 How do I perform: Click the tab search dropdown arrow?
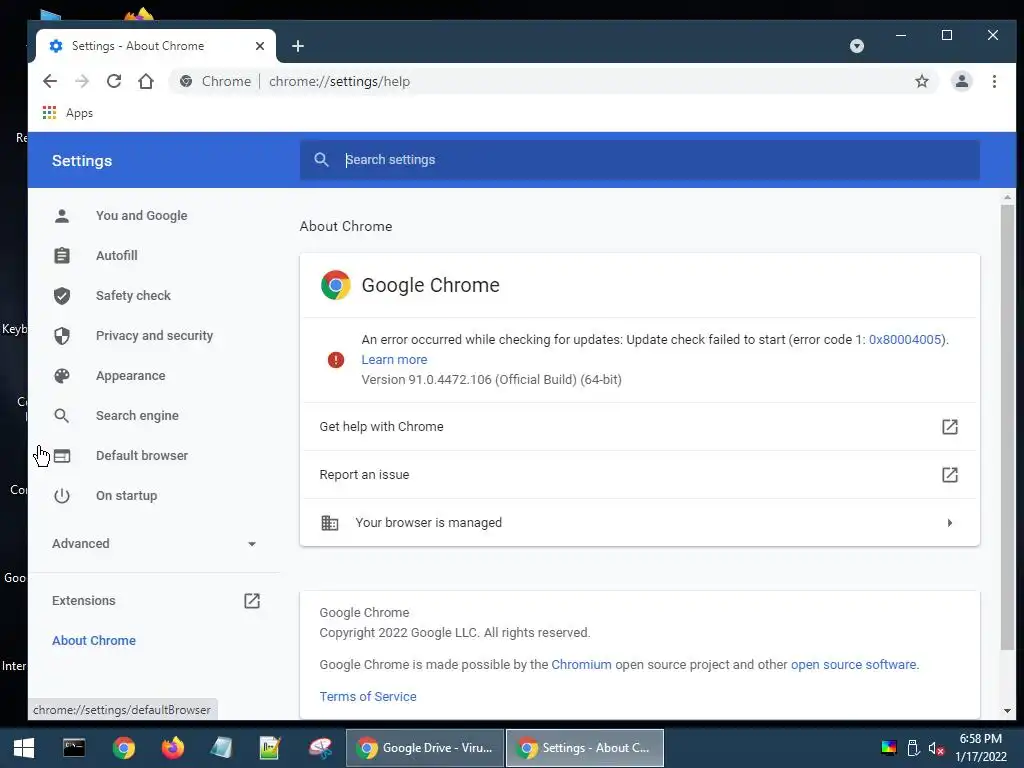click(857, 46)
